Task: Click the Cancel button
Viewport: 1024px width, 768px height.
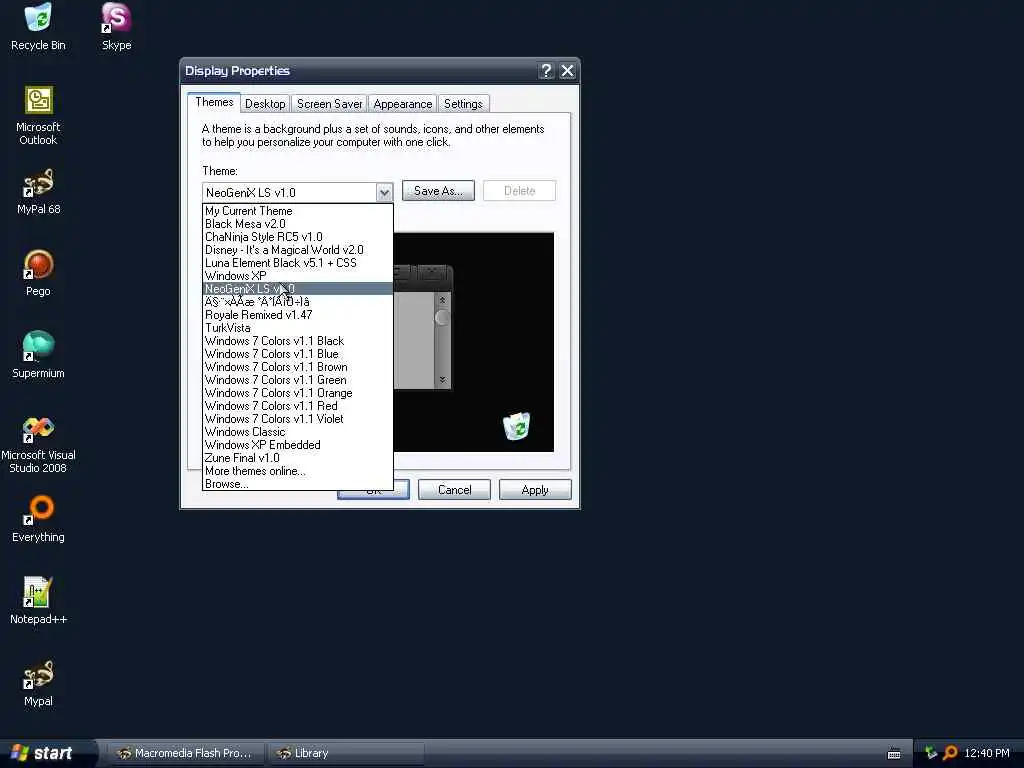Action: pyautogui.click(x=455, y=490)
